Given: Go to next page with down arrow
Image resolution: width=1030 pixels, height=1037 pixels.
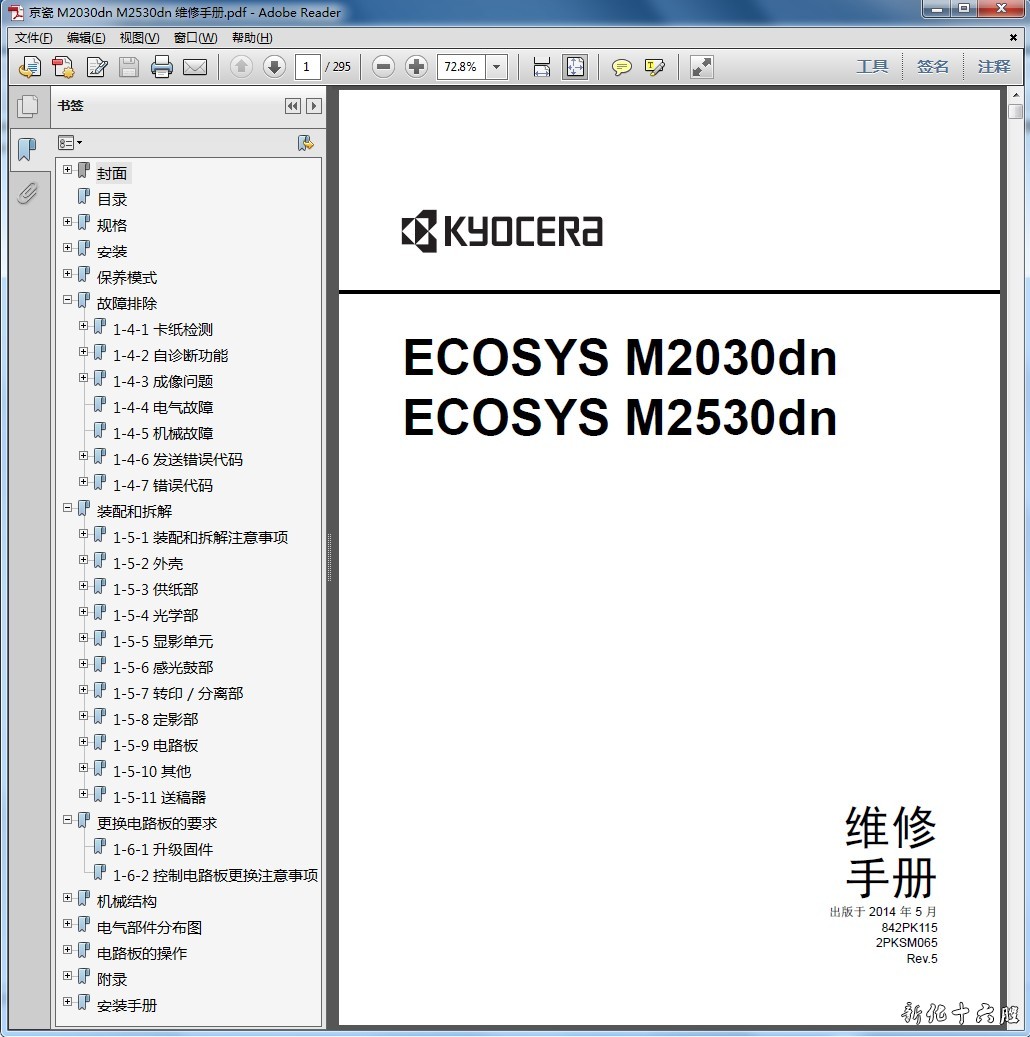Looking at the screenshot, I should point(274,67).
